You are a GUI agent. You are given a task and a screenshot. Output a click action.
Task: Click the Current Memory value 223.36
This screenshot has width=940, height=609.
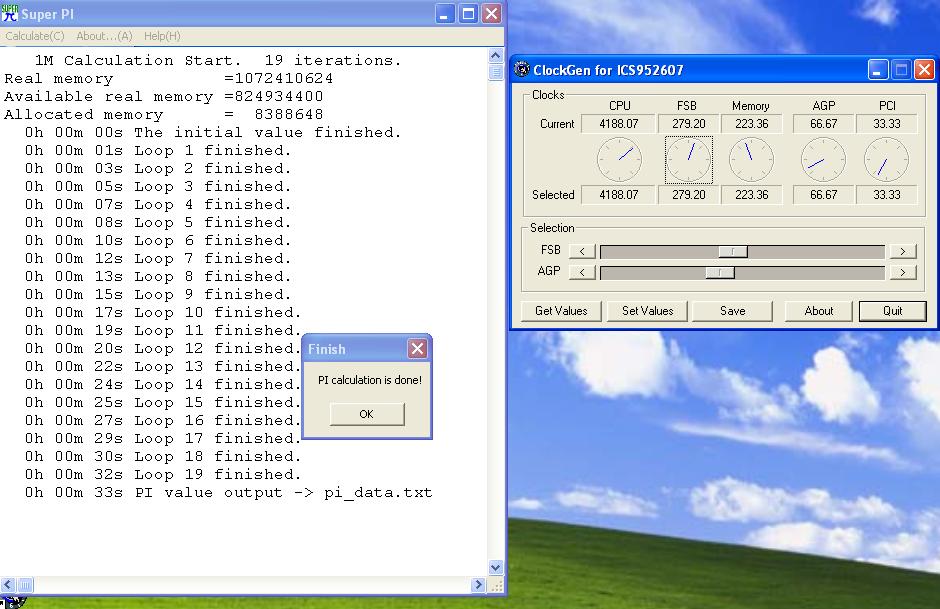click(751, 124)
